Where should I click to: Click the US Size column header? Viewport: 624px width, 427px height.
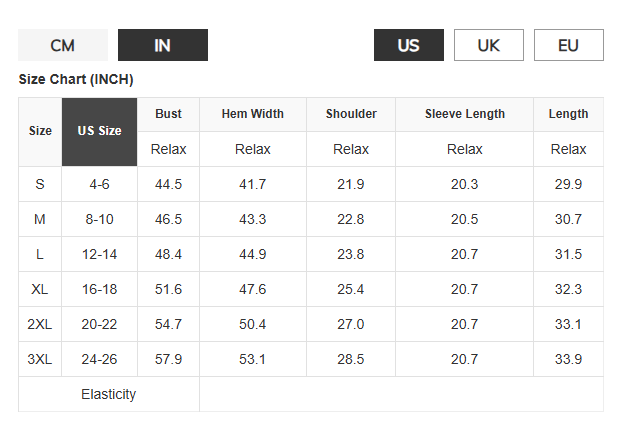[99, 131]
